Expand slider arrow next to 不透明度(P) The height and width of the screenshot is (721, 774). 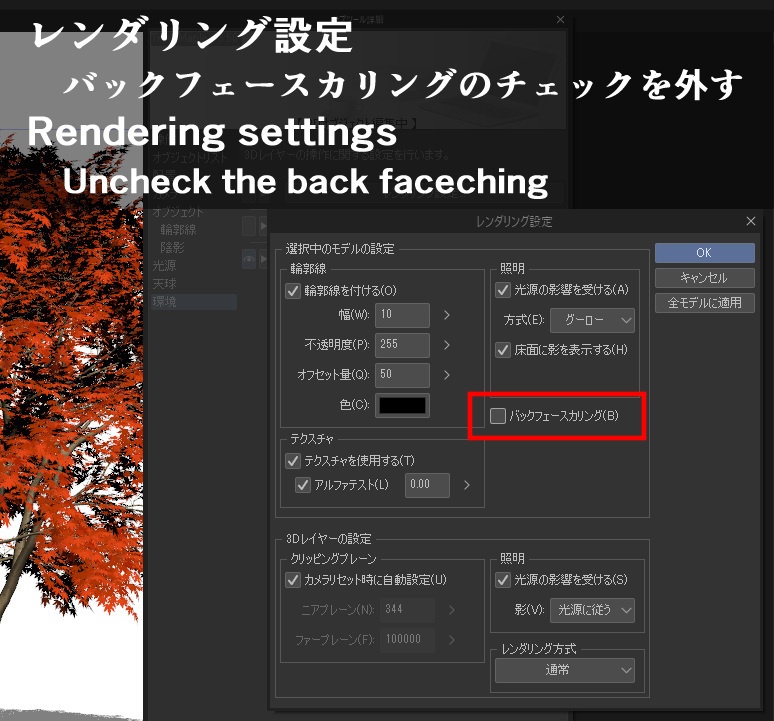click(446, 345)
